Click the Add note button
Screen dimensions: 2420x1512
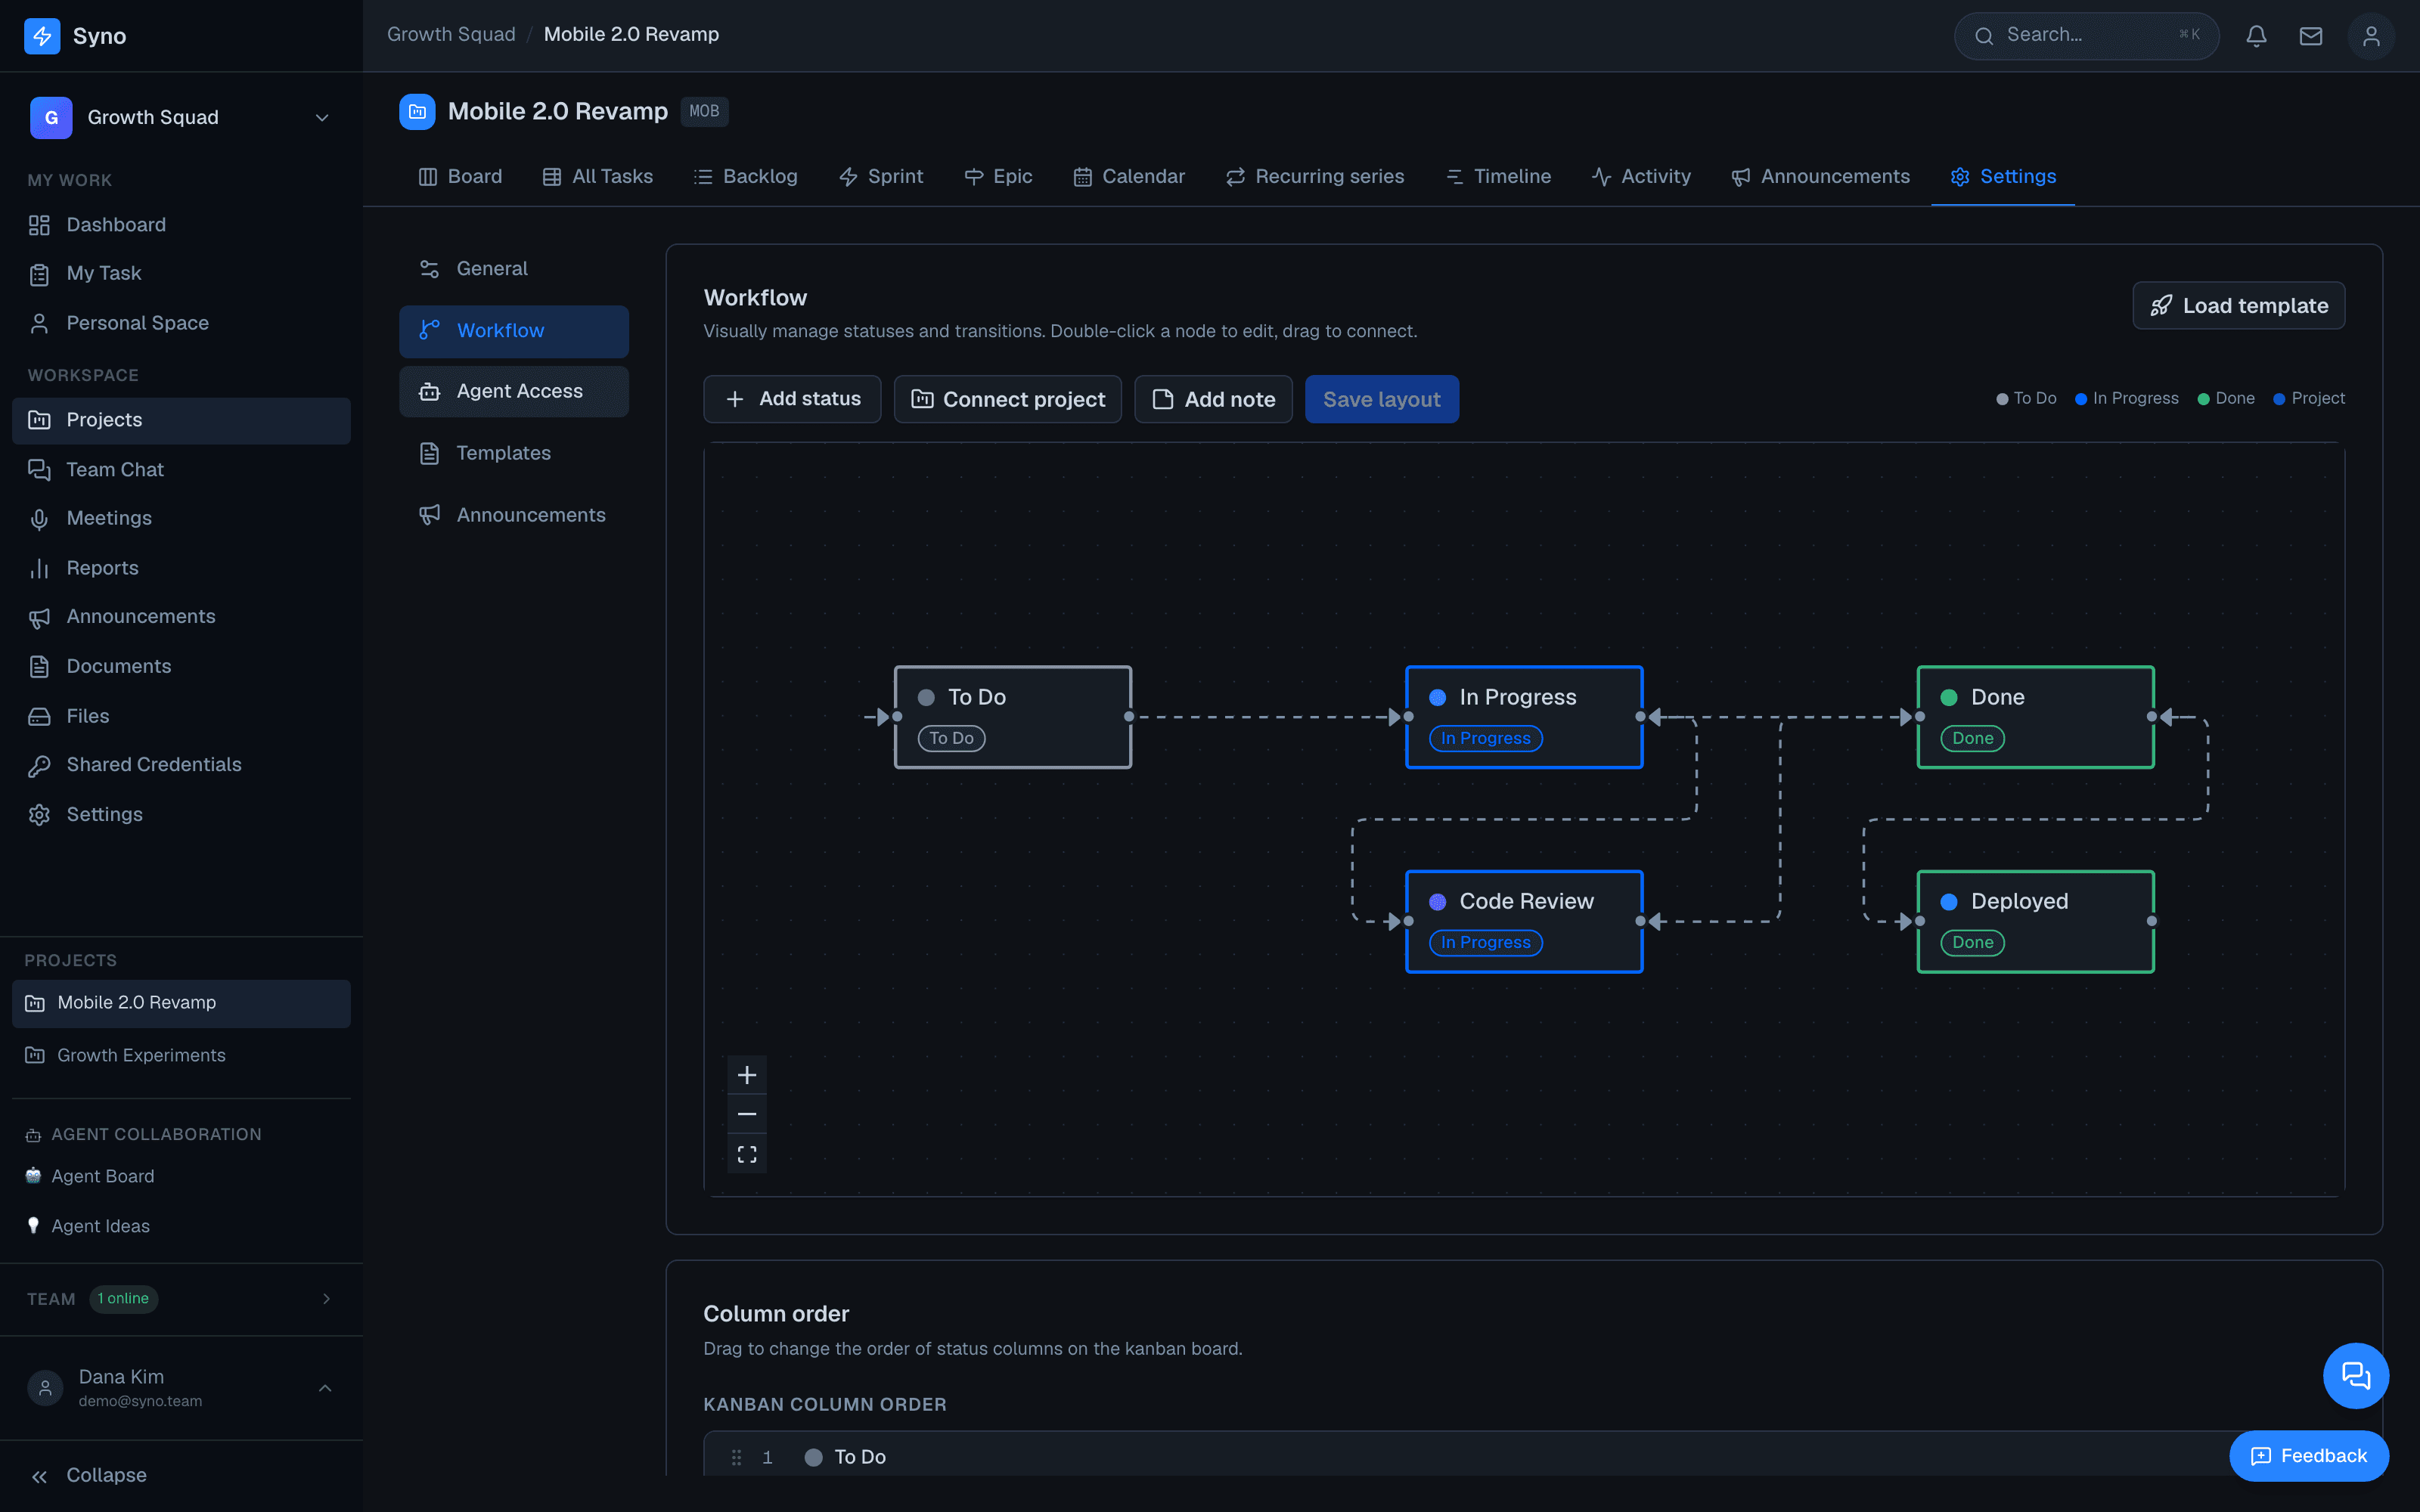pyautogui.click(x=1213, y=399)
